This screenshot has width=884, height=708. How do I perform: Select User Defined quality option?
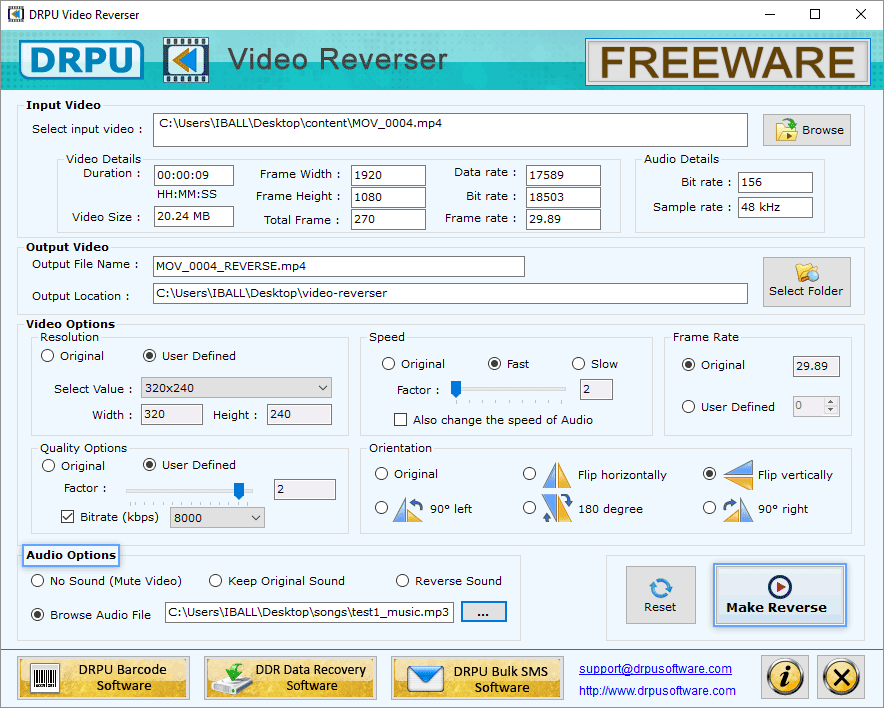click(149, 464)
